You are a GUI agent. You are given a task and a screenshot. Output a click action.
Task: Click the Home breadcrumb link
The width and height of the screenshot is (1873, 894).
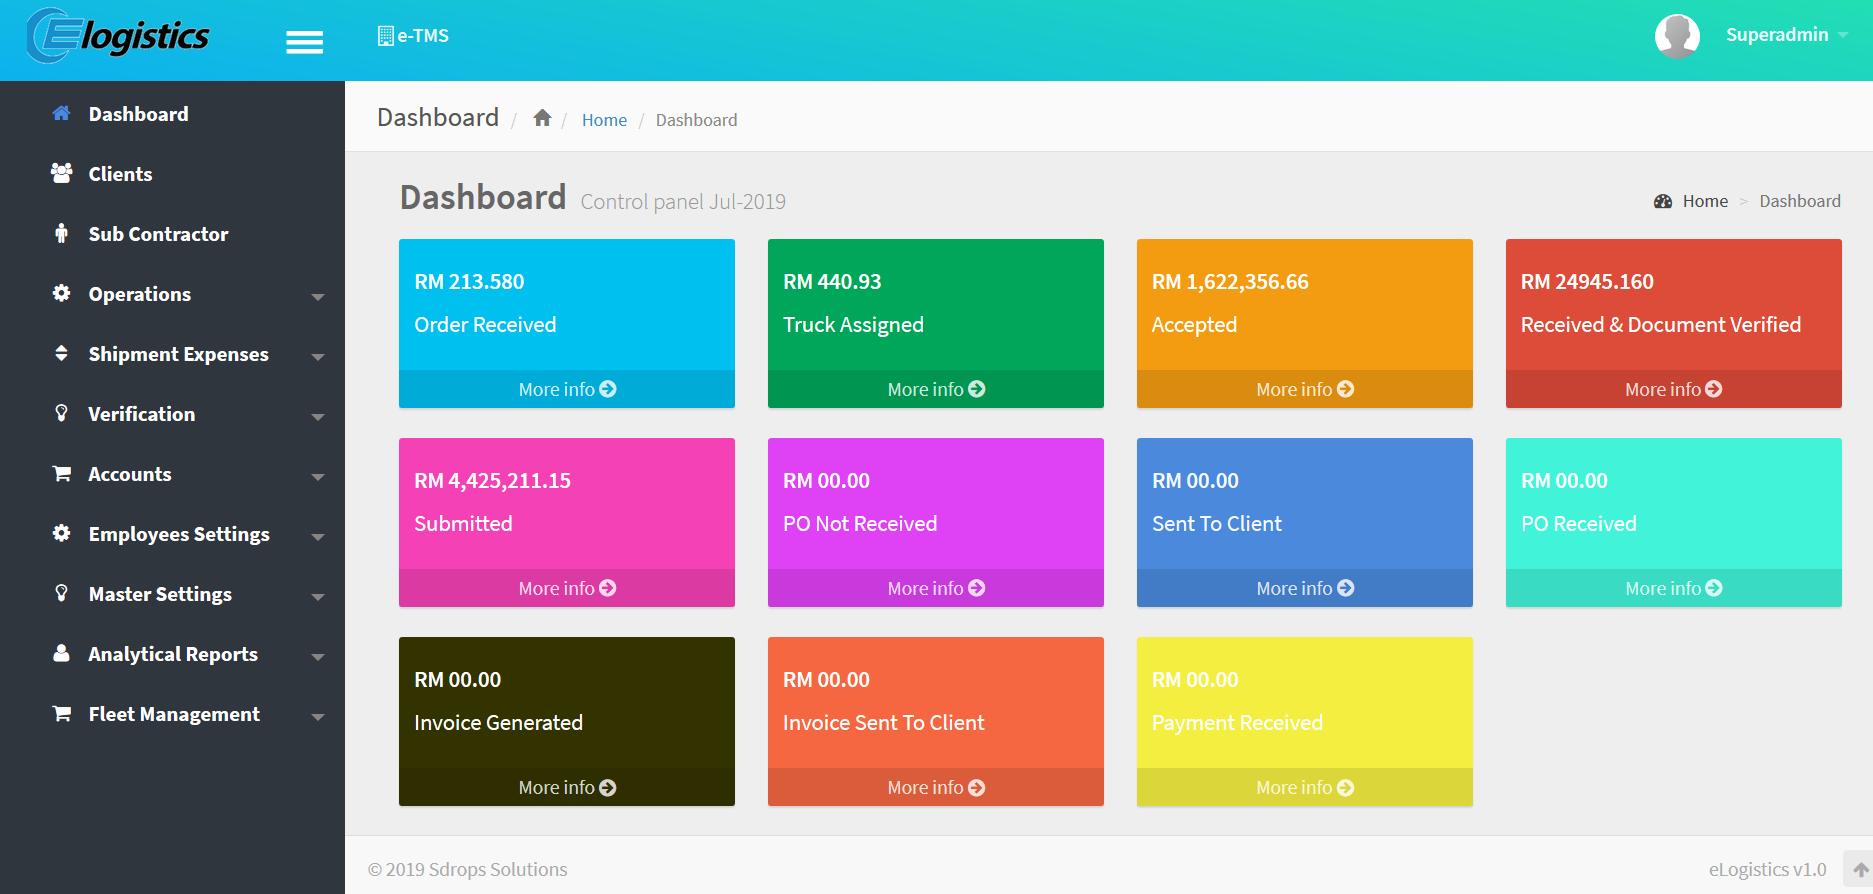[x=604, y=120]
